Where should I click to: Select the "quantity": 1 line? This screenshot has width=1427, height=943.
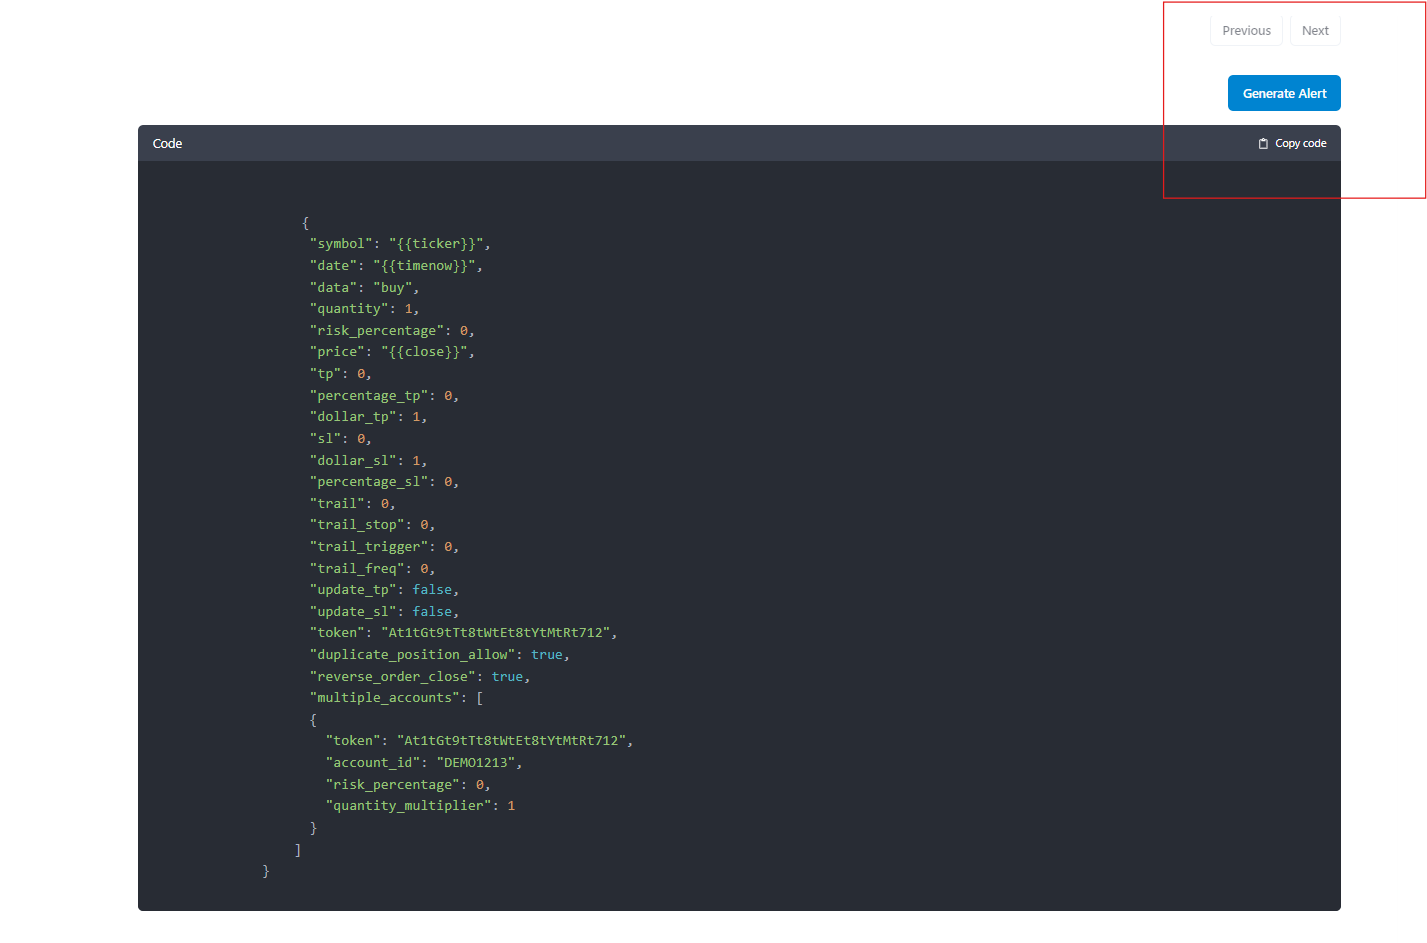[x=364, y=309]
